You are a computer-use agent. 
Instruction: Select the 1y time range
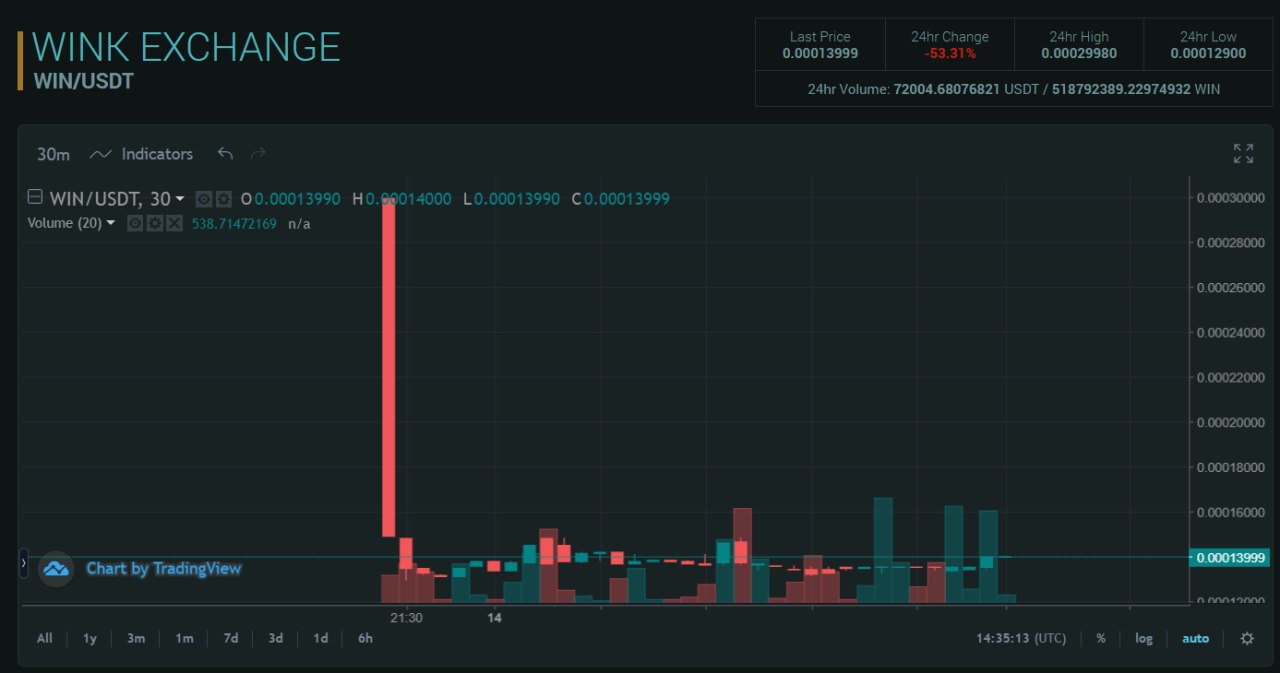click(90, 638)
